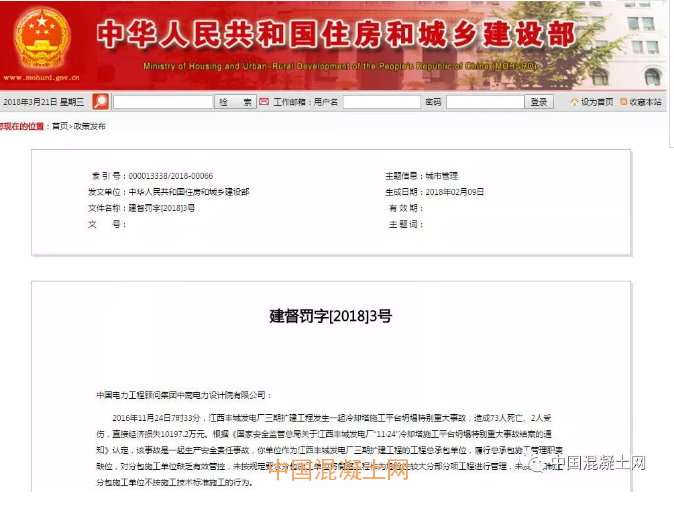Click the national emblem logo
The height and width of the screenshot is (512, 674).
42,36
